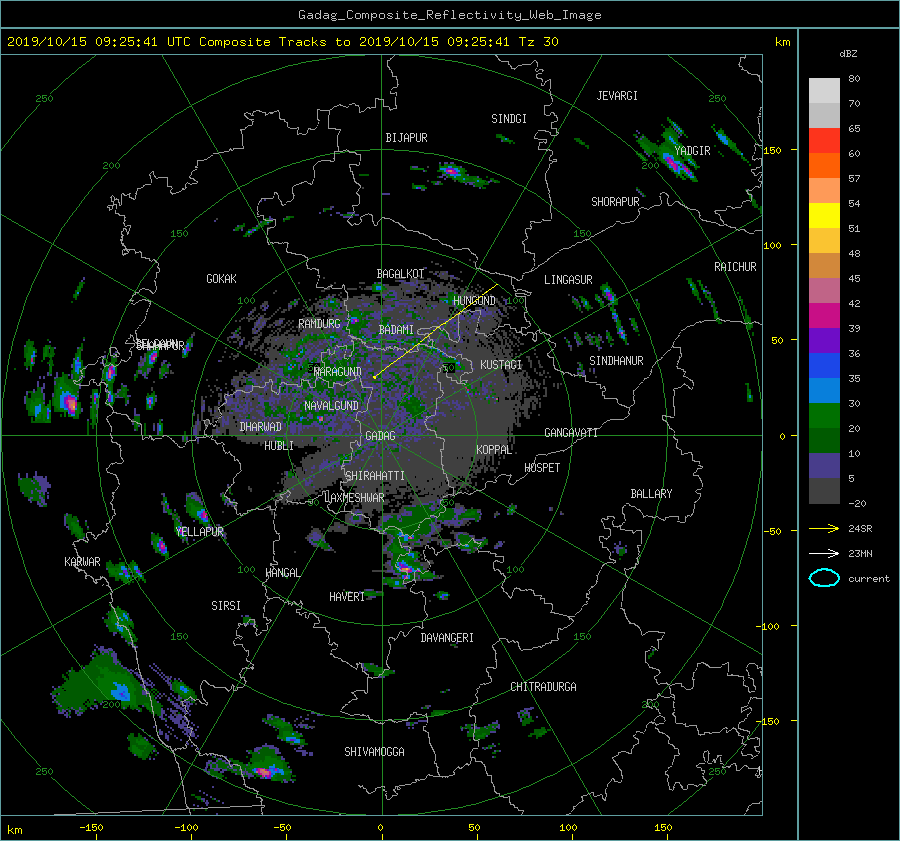Click the BALLARY city label
Image resolution: width=900 pixels, height=841 pixels.
tap(651, 494)
